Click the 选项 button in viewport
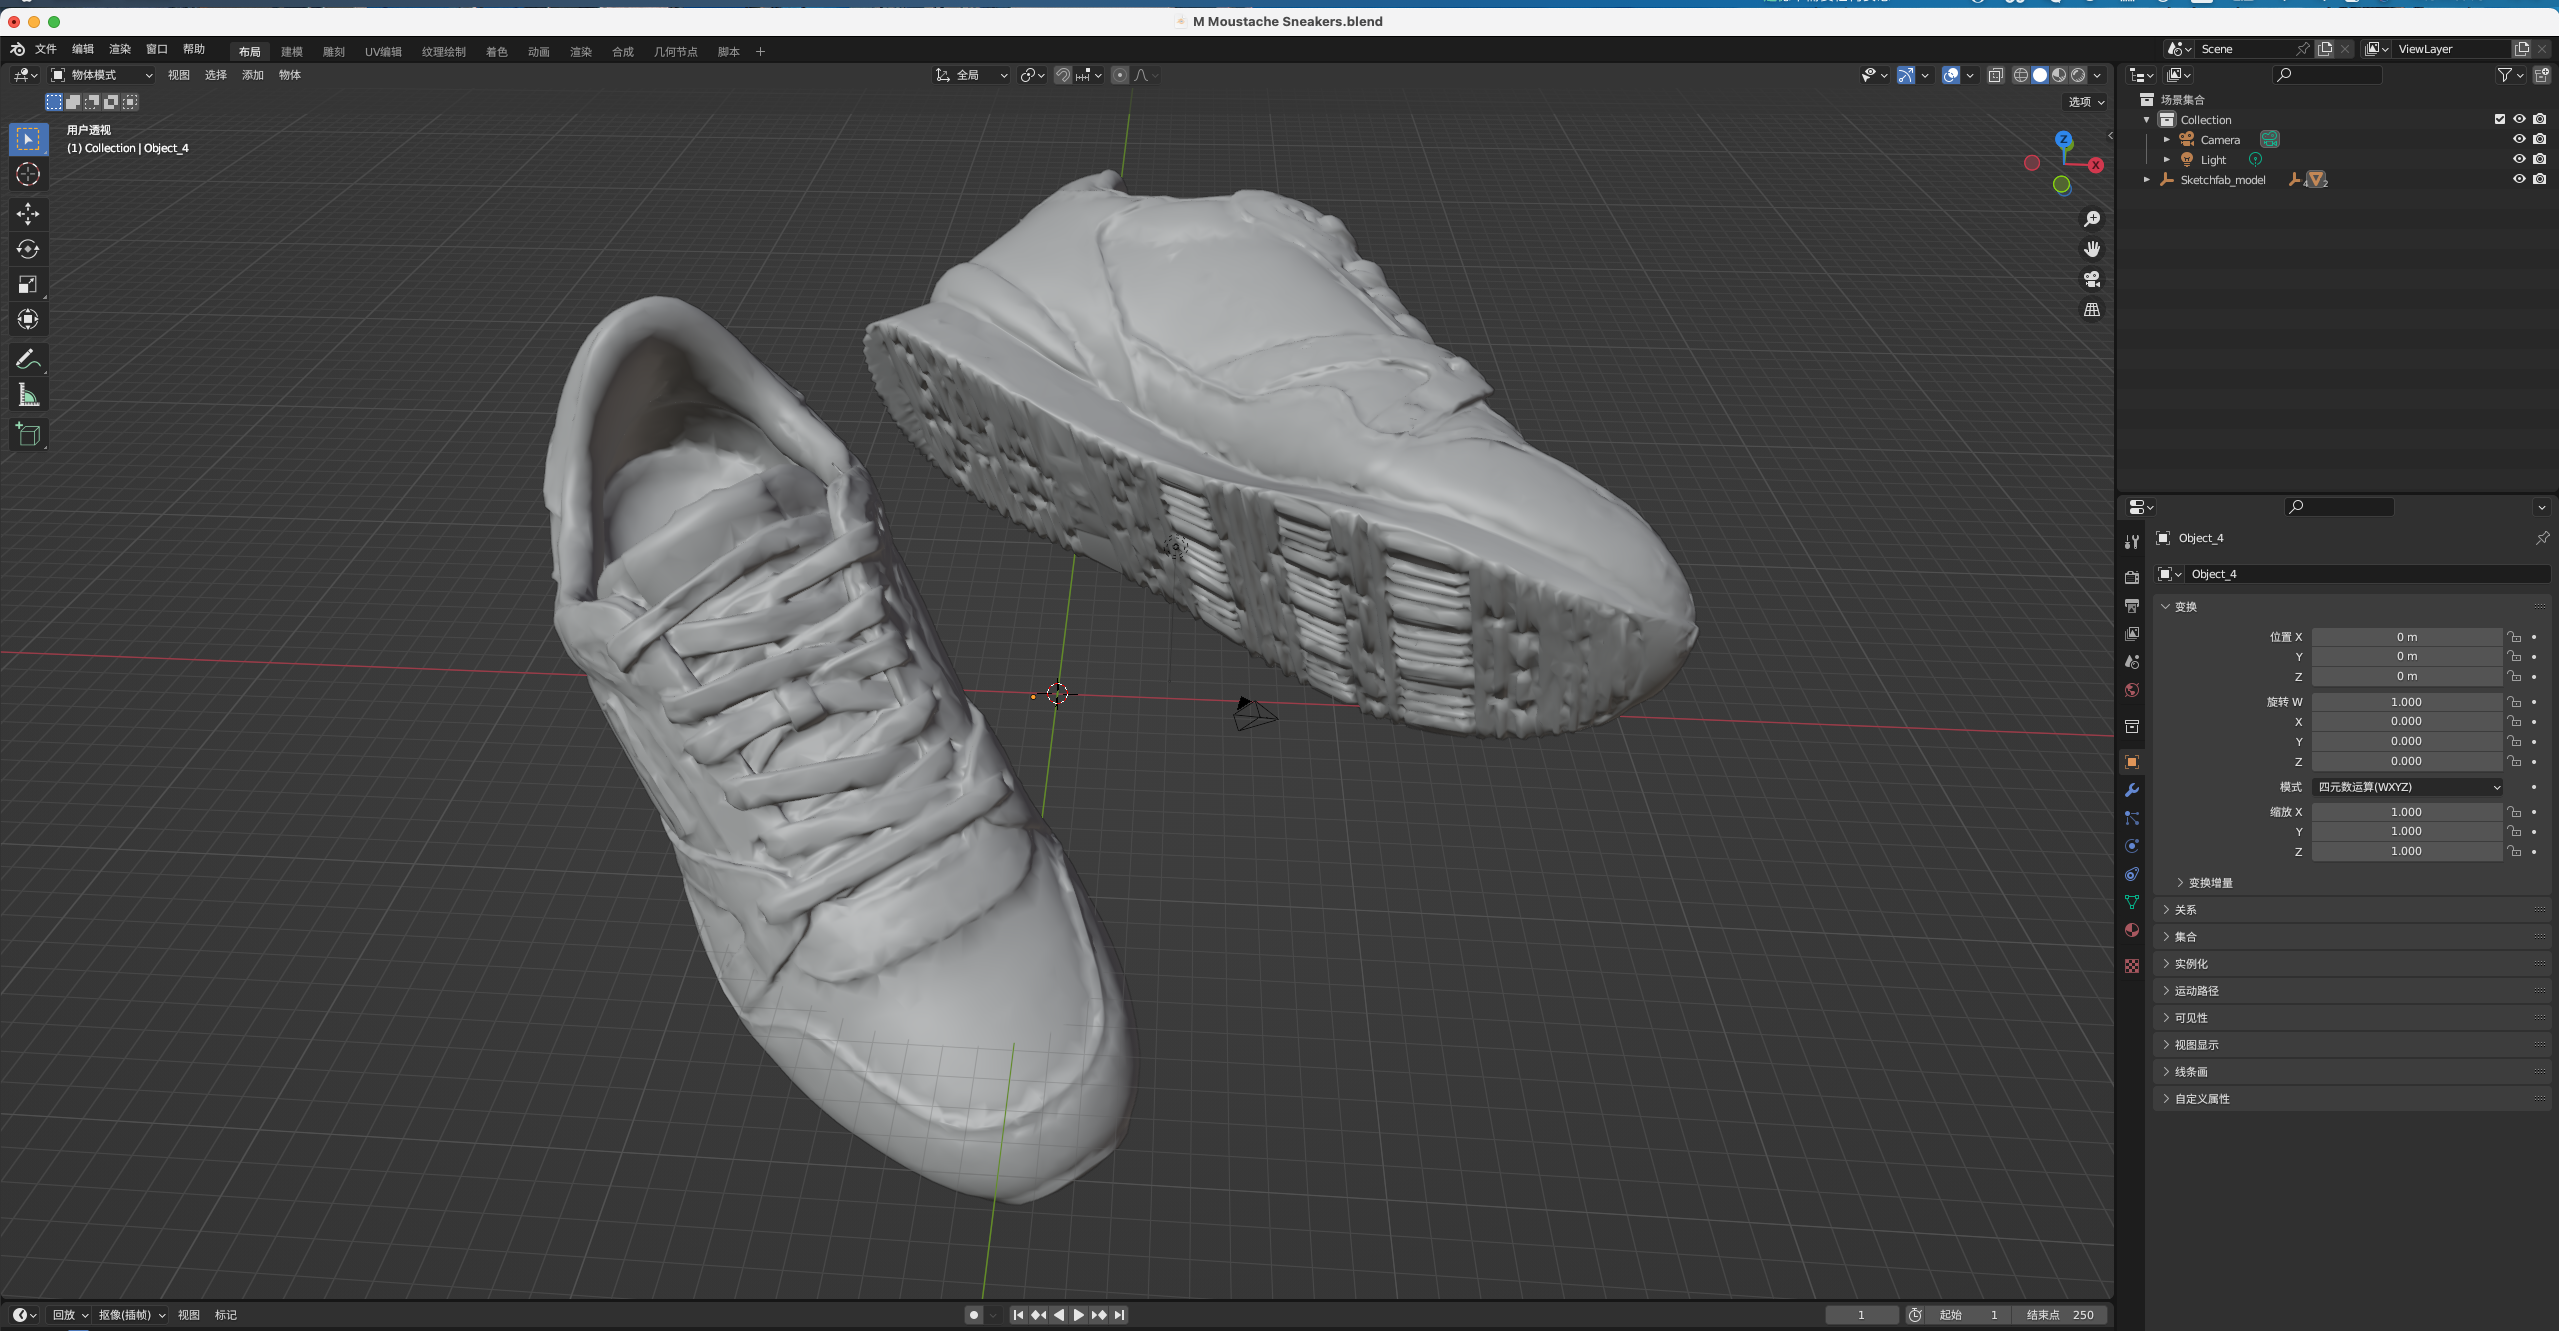This screenshot has height=1331, width=2559. (2085, 102)
